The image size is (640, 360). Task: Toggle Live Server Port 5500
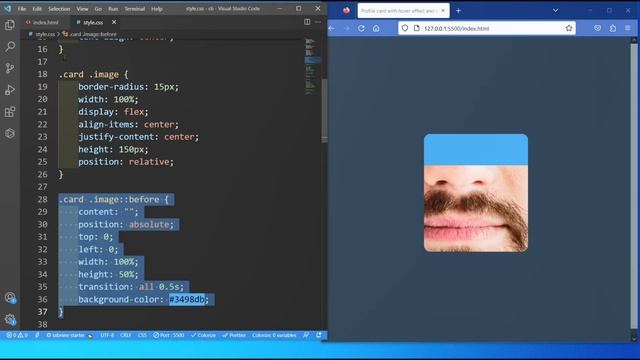click(x=169, y=335)
